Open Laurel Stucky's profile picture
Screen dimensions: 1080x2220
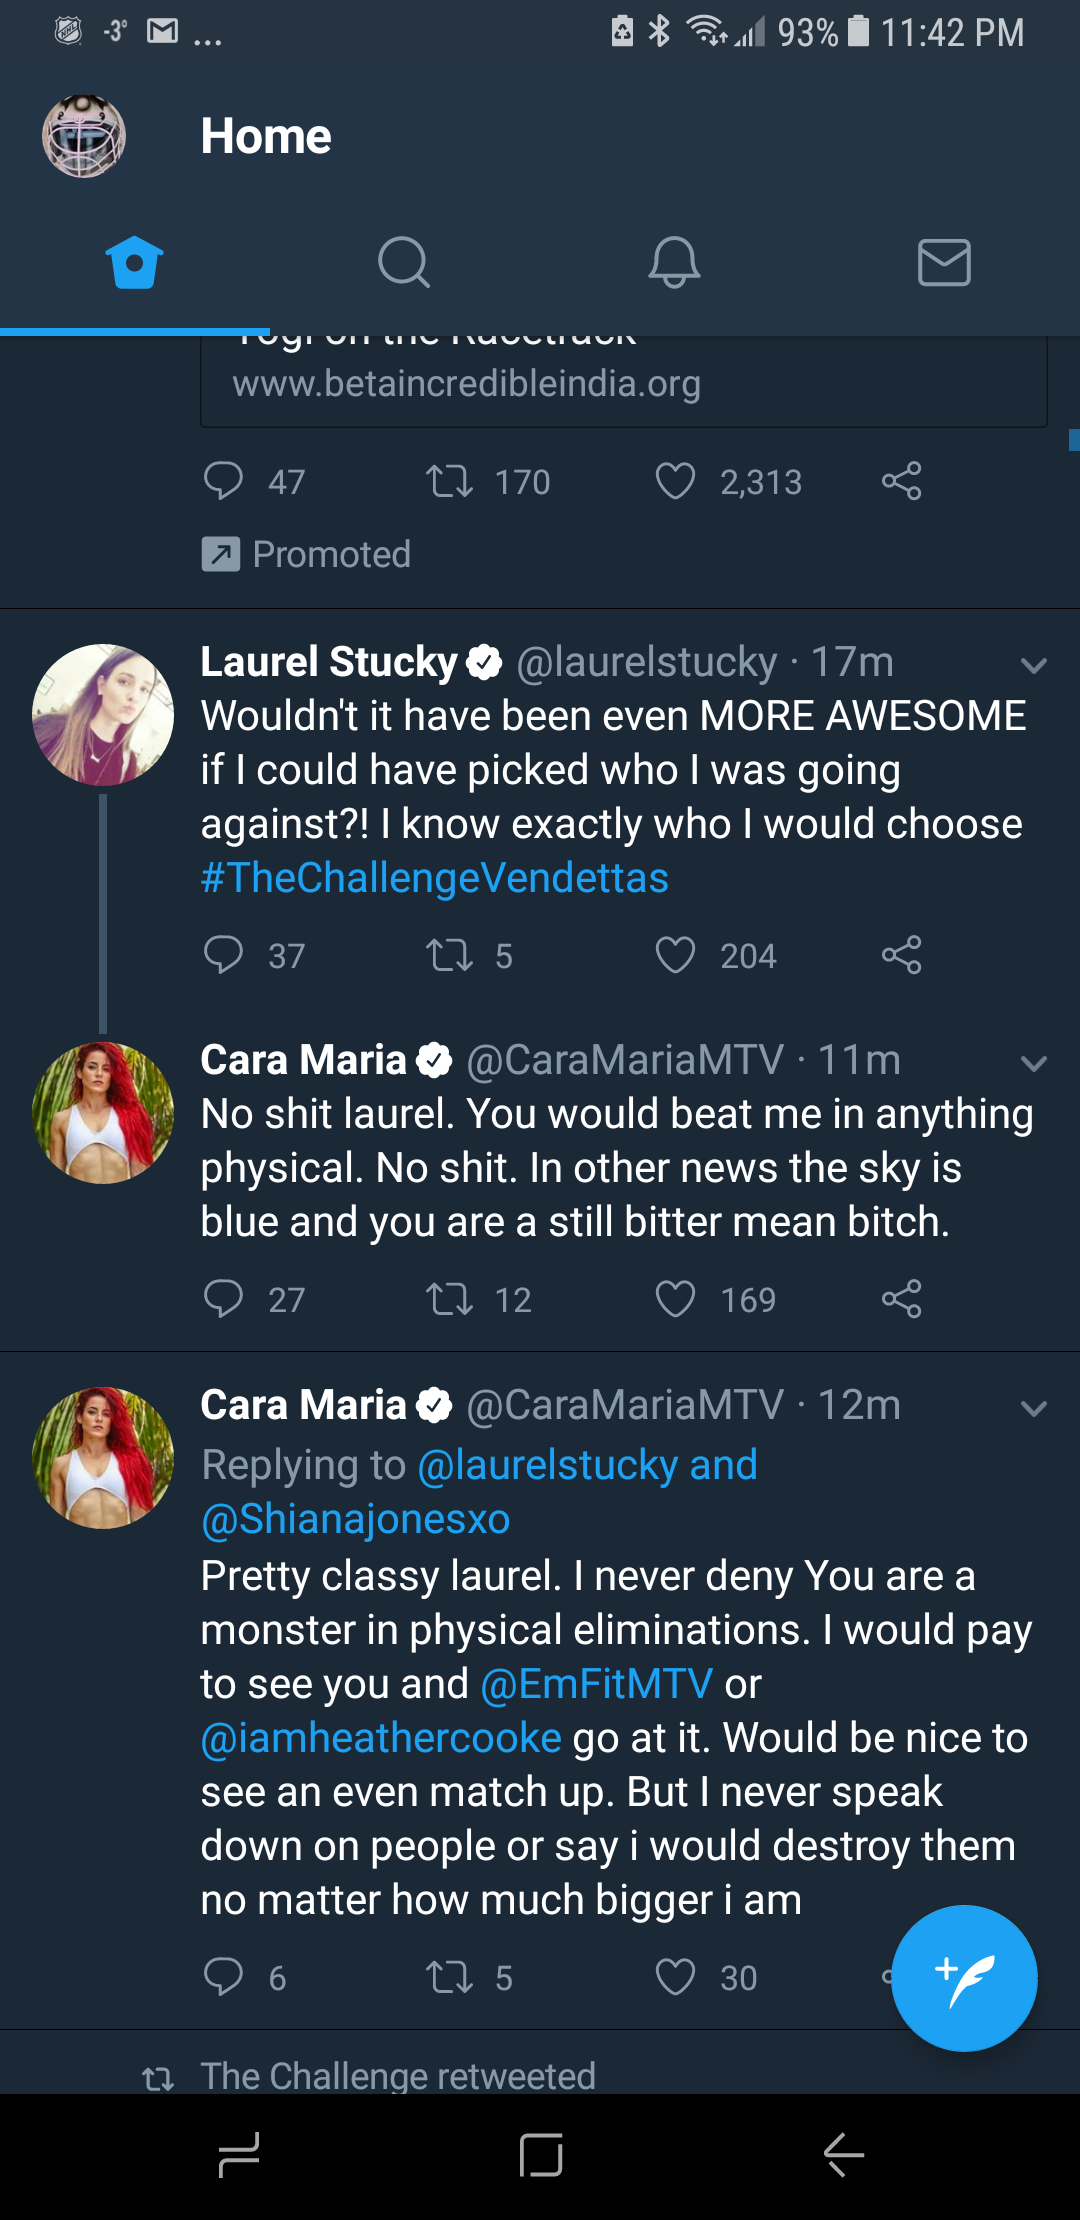[x=103, y=715]
